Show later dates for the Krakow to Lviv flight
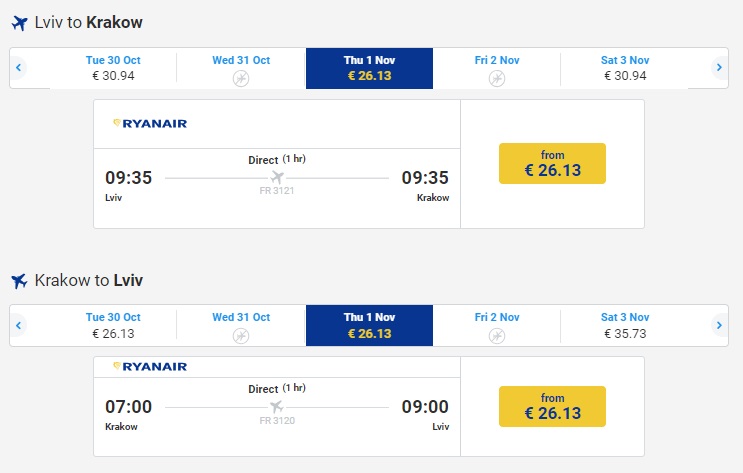 (718, 325)
